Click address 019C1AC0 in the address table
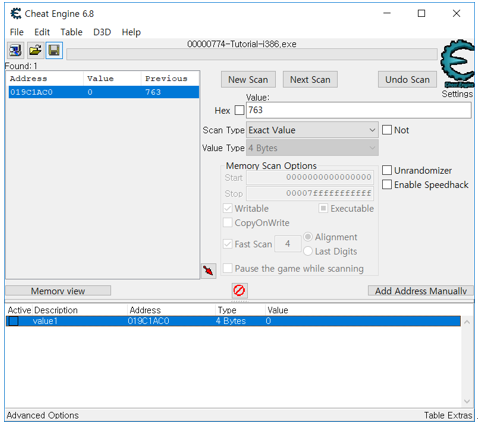Screen dimensions: 478x423 (148, 321)
